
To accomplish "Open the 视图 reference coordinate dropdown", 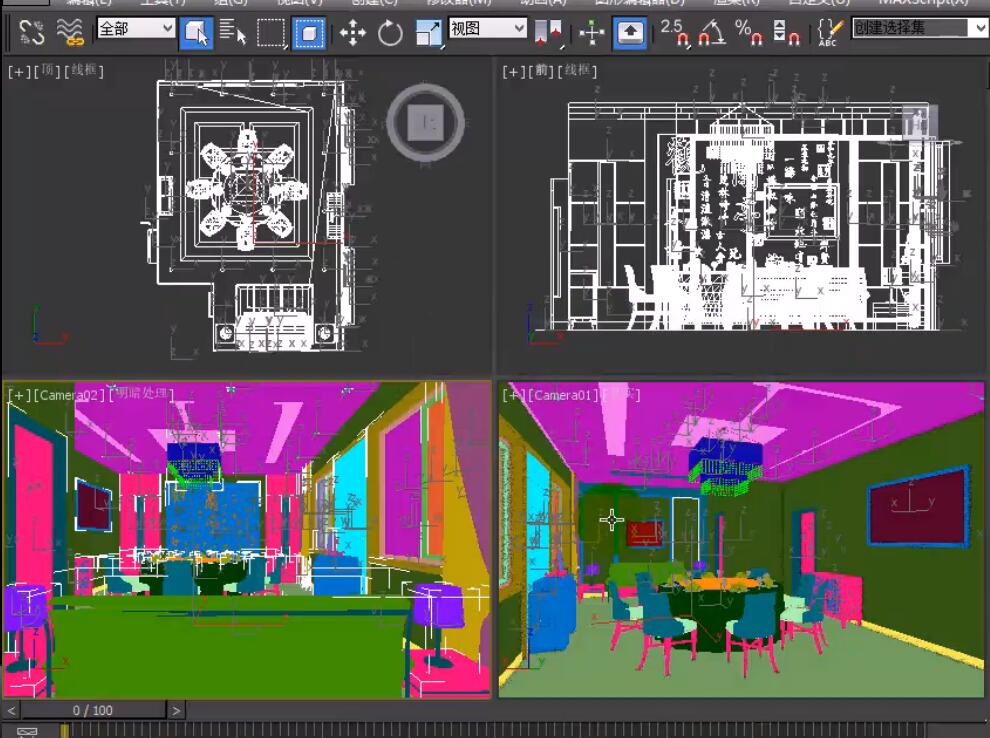I will pos(487,28).
